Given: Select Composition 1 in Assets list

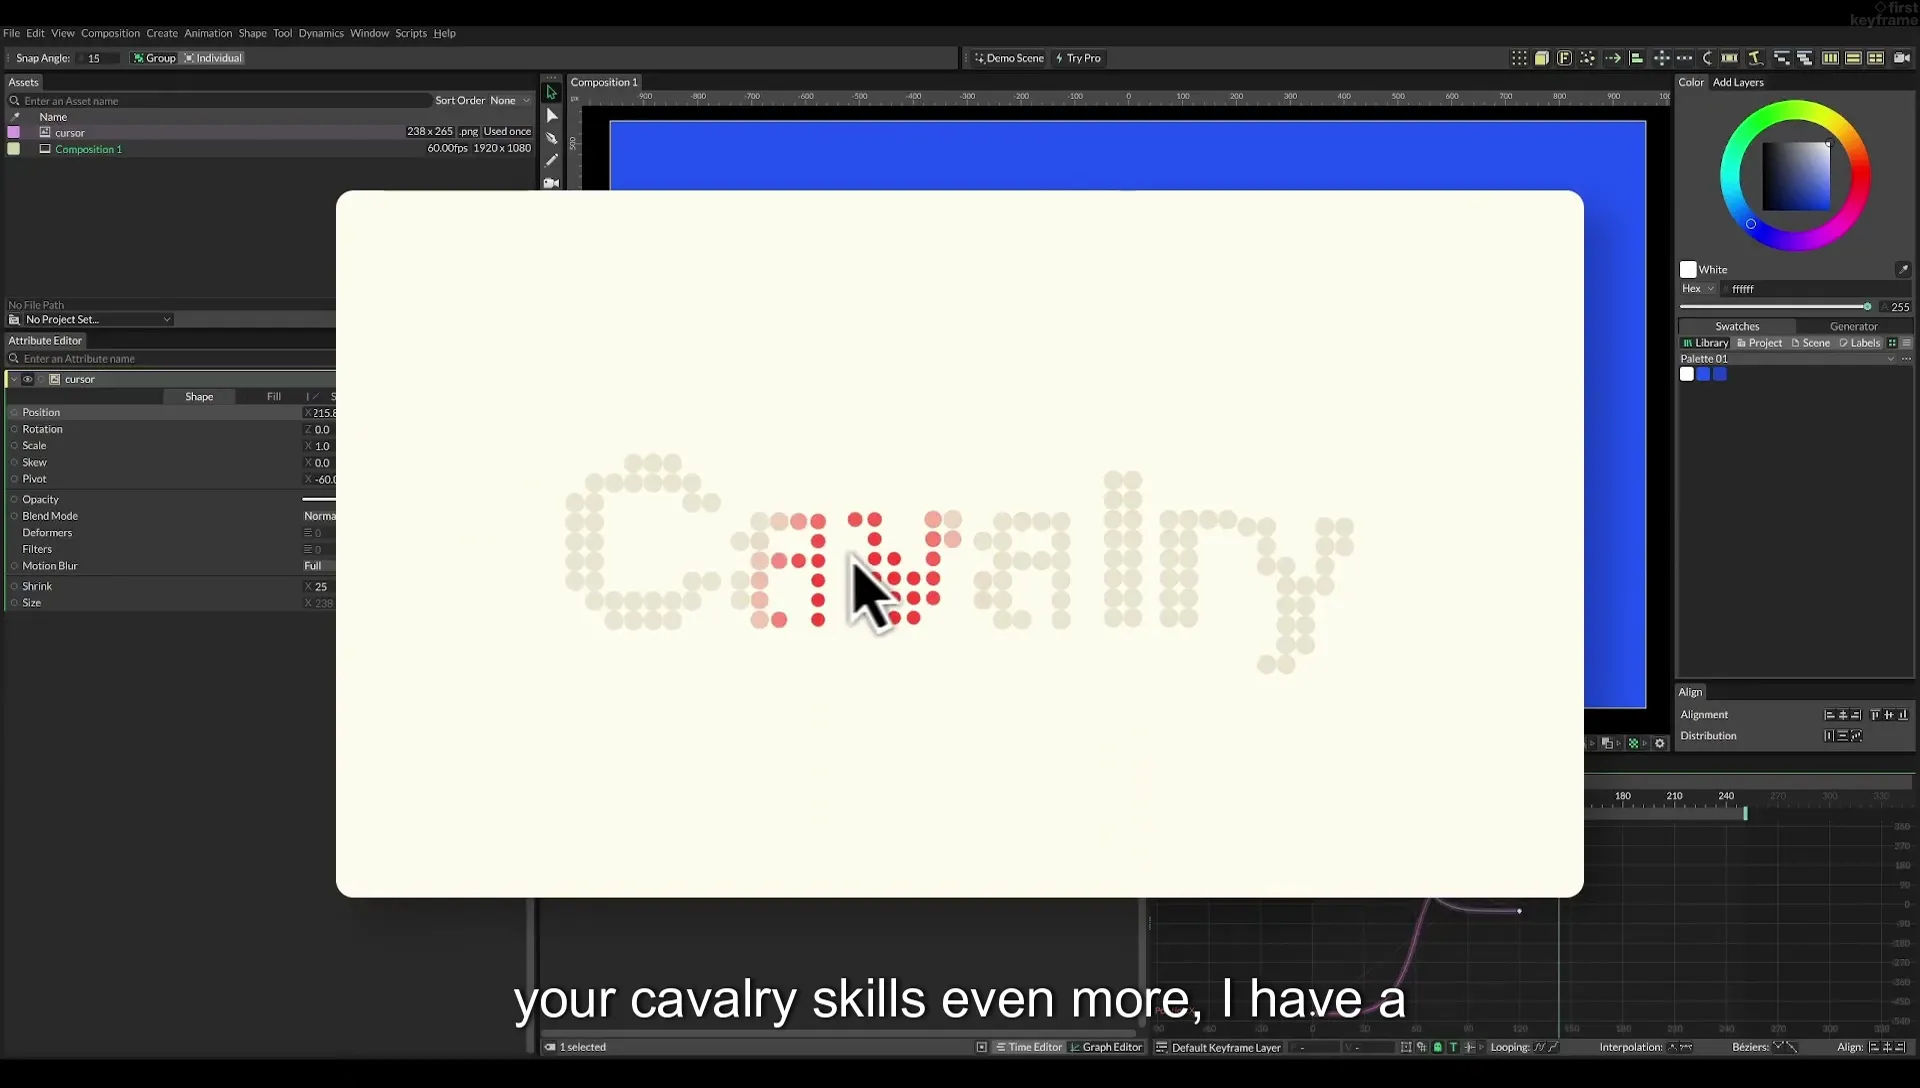Looking at the screenshot, I should (x=88, y=149).
